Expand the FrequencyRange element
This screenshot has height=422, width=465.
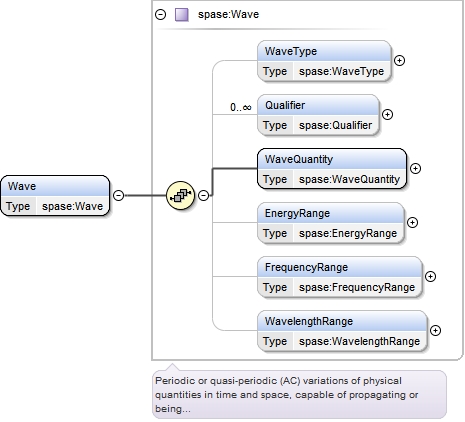tap(431, 277)
